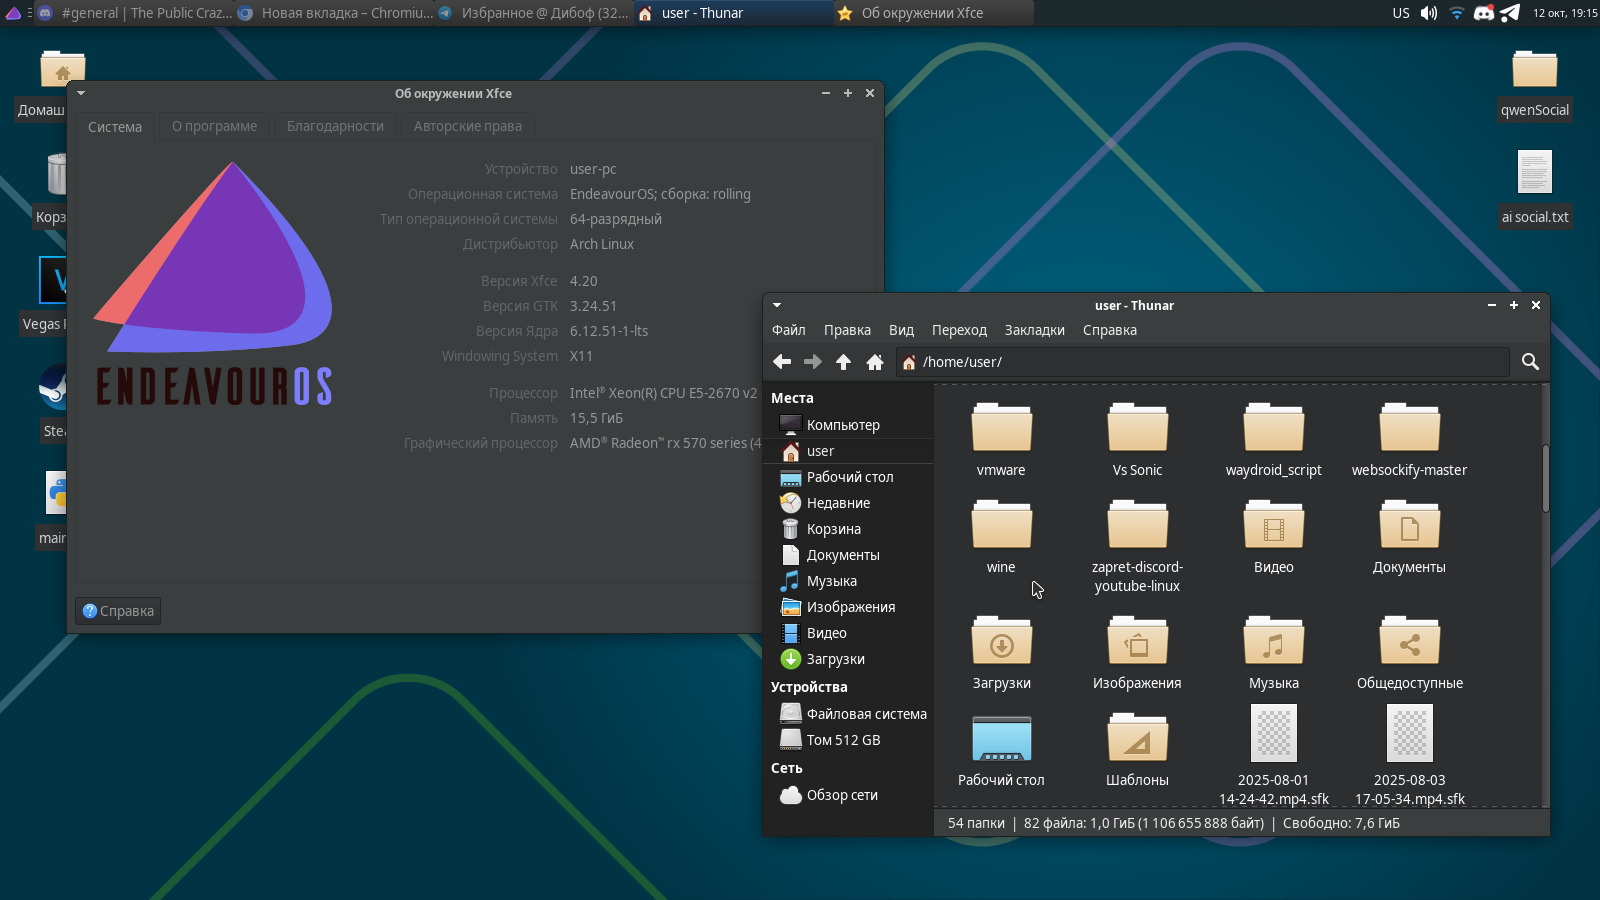This screenshot has height=900, width=1600.
Task: Switch to the О программе tab
Action: 214,126
